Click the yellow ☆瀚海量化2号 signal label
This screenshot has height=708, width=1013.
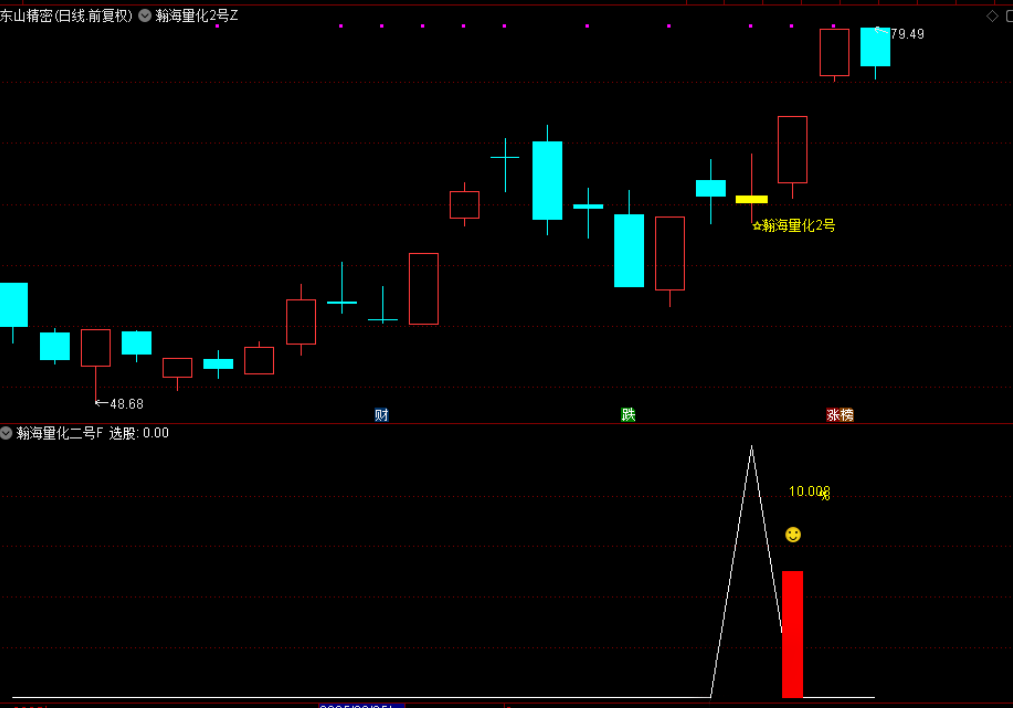[793, 226]
